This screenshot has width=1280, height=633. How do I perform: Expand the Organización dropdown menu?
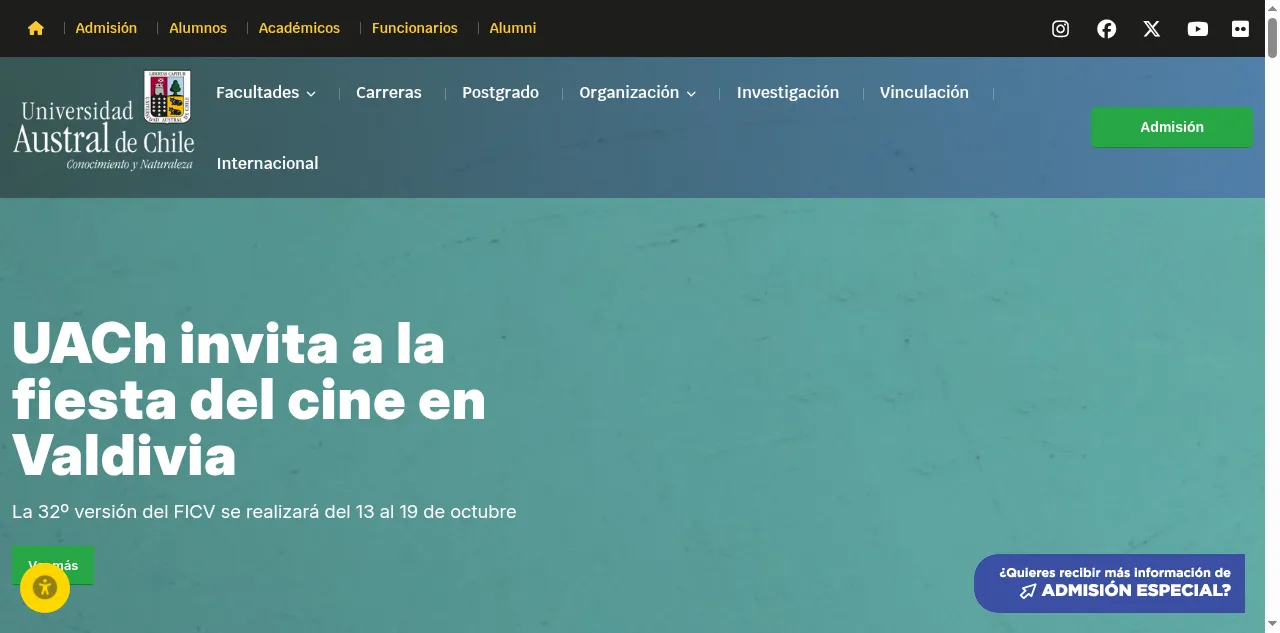coord(638,92)
